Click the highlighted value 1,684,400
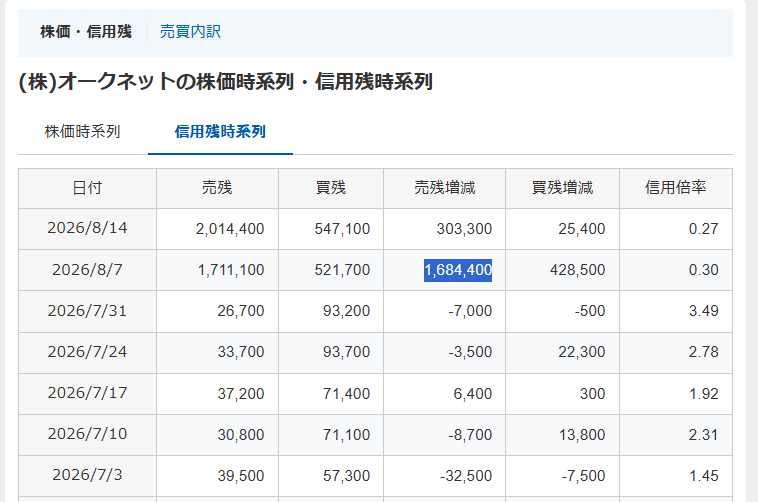 pyautogui.click(x=458, y=270)
